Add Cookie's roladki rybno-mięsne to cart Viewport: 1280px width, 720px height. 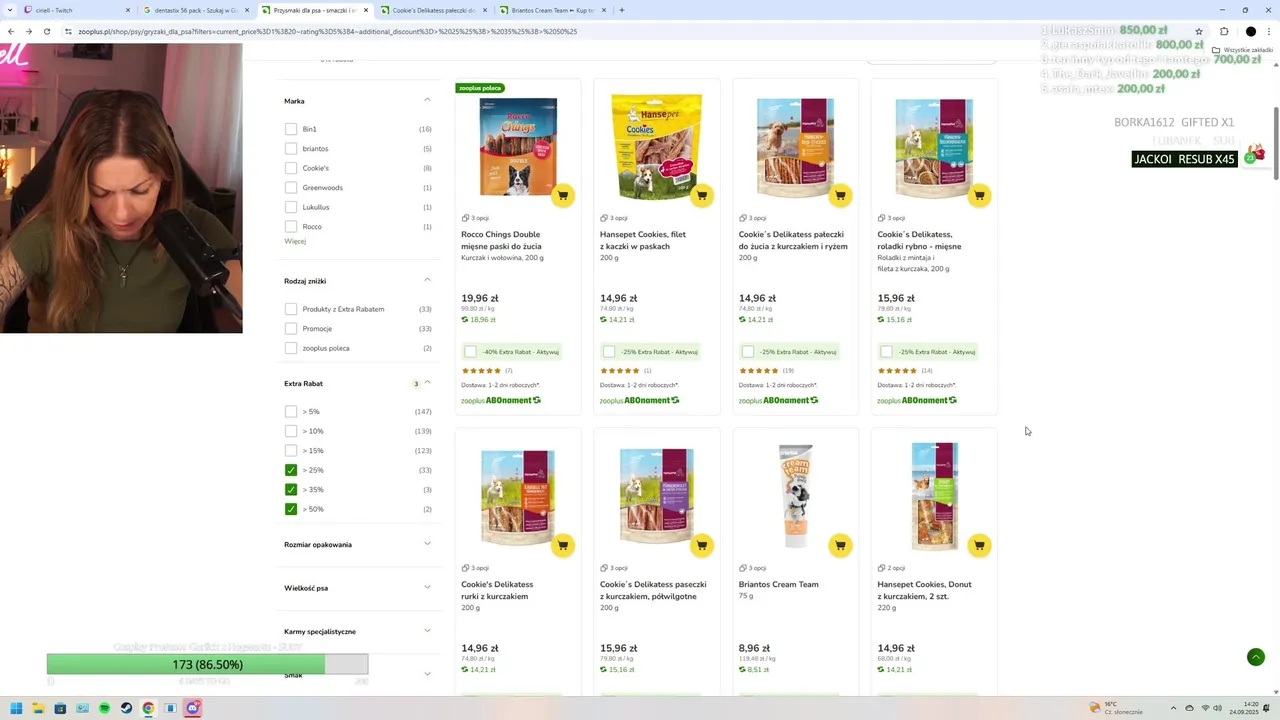click(x=979, y=195)
